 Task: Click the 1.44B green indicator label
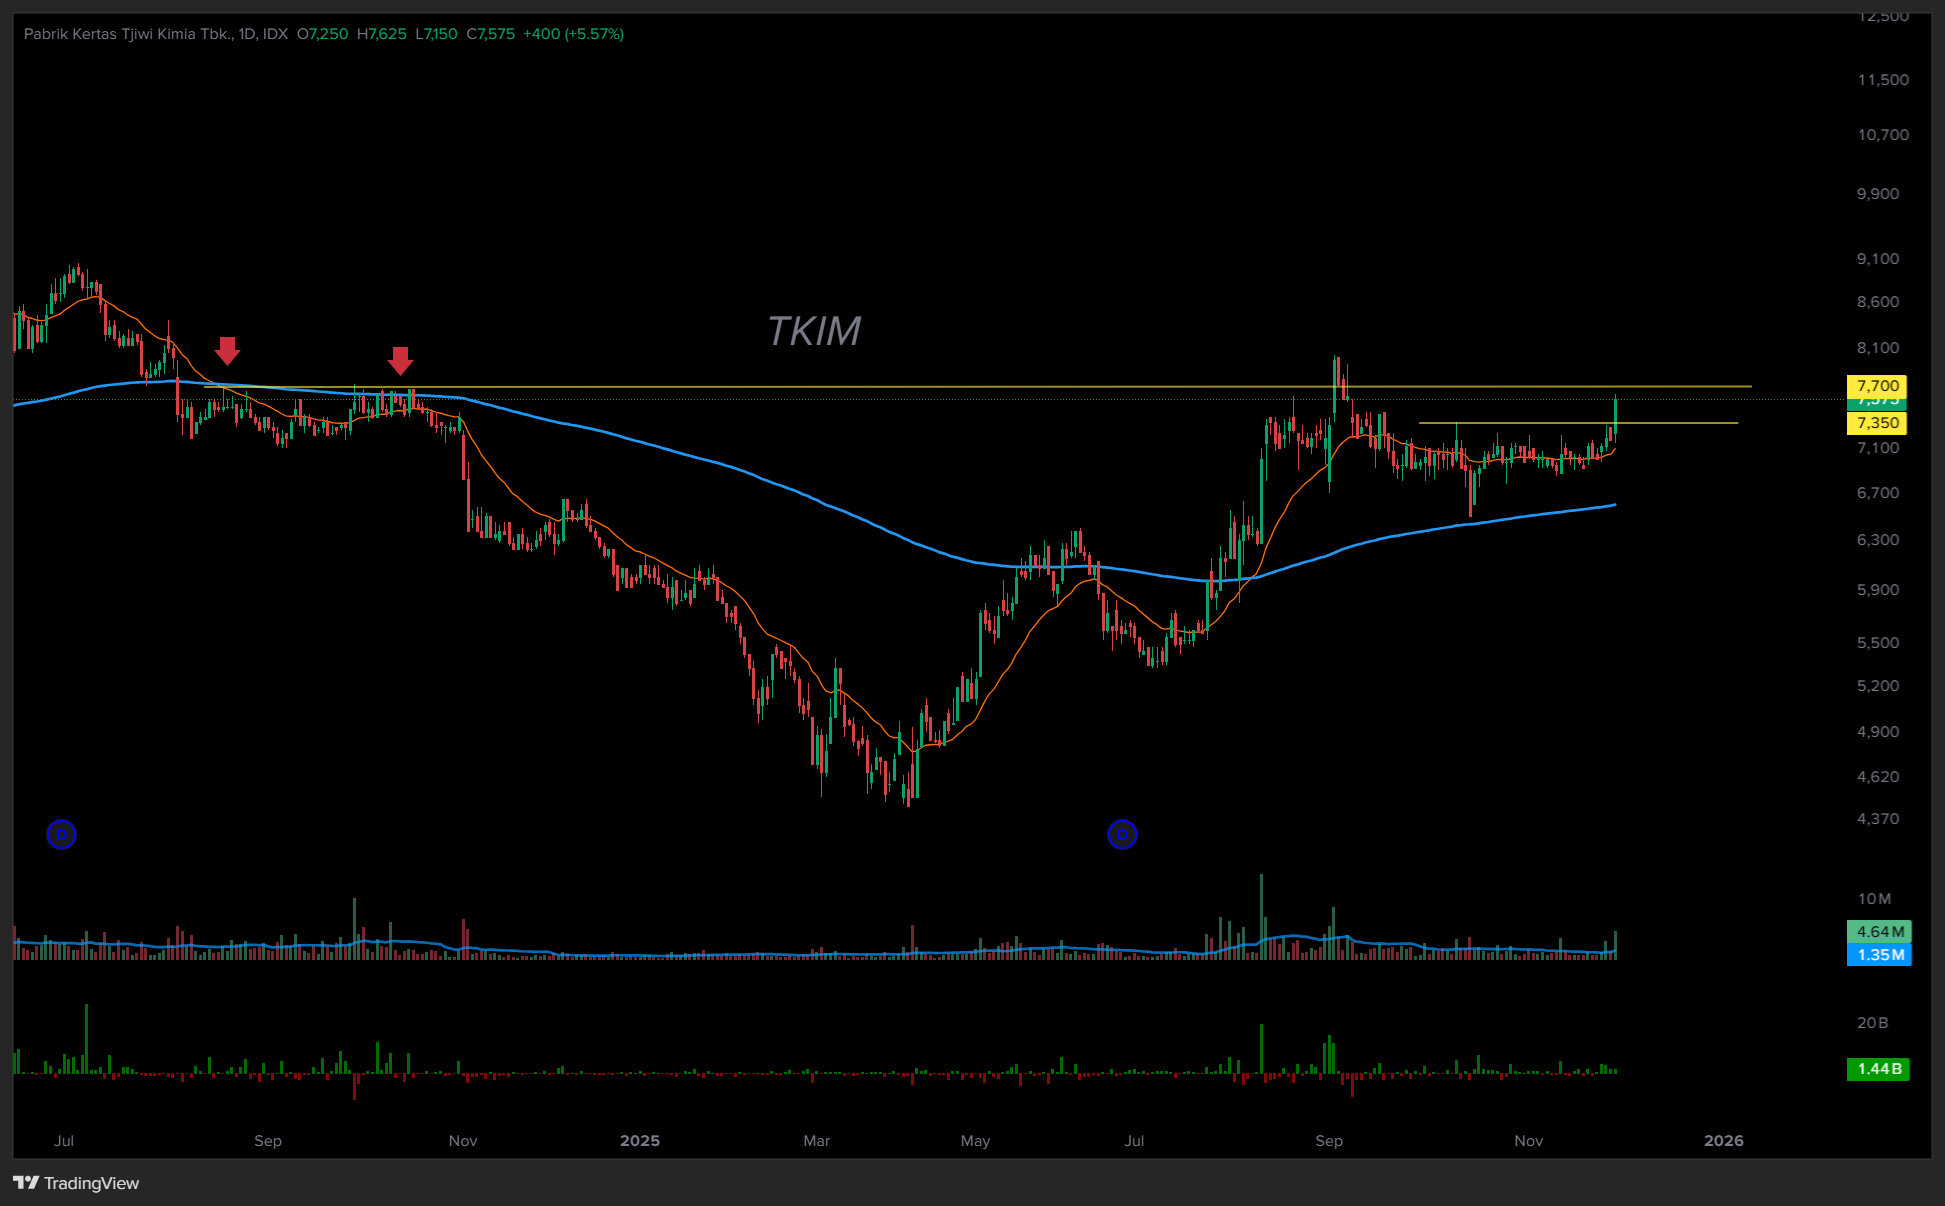(x=1879, y=1069)
